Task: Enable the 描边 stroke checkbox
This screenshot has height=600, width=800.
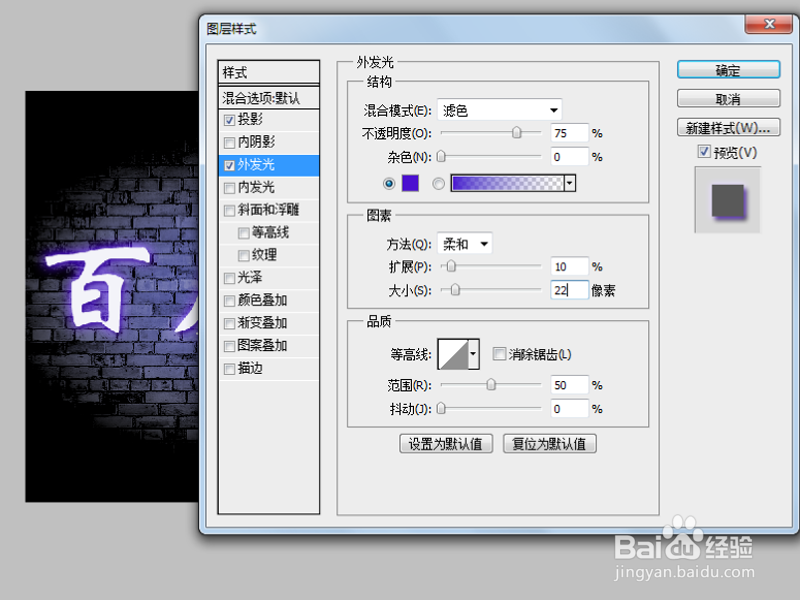Action: (x=230, y=369)
